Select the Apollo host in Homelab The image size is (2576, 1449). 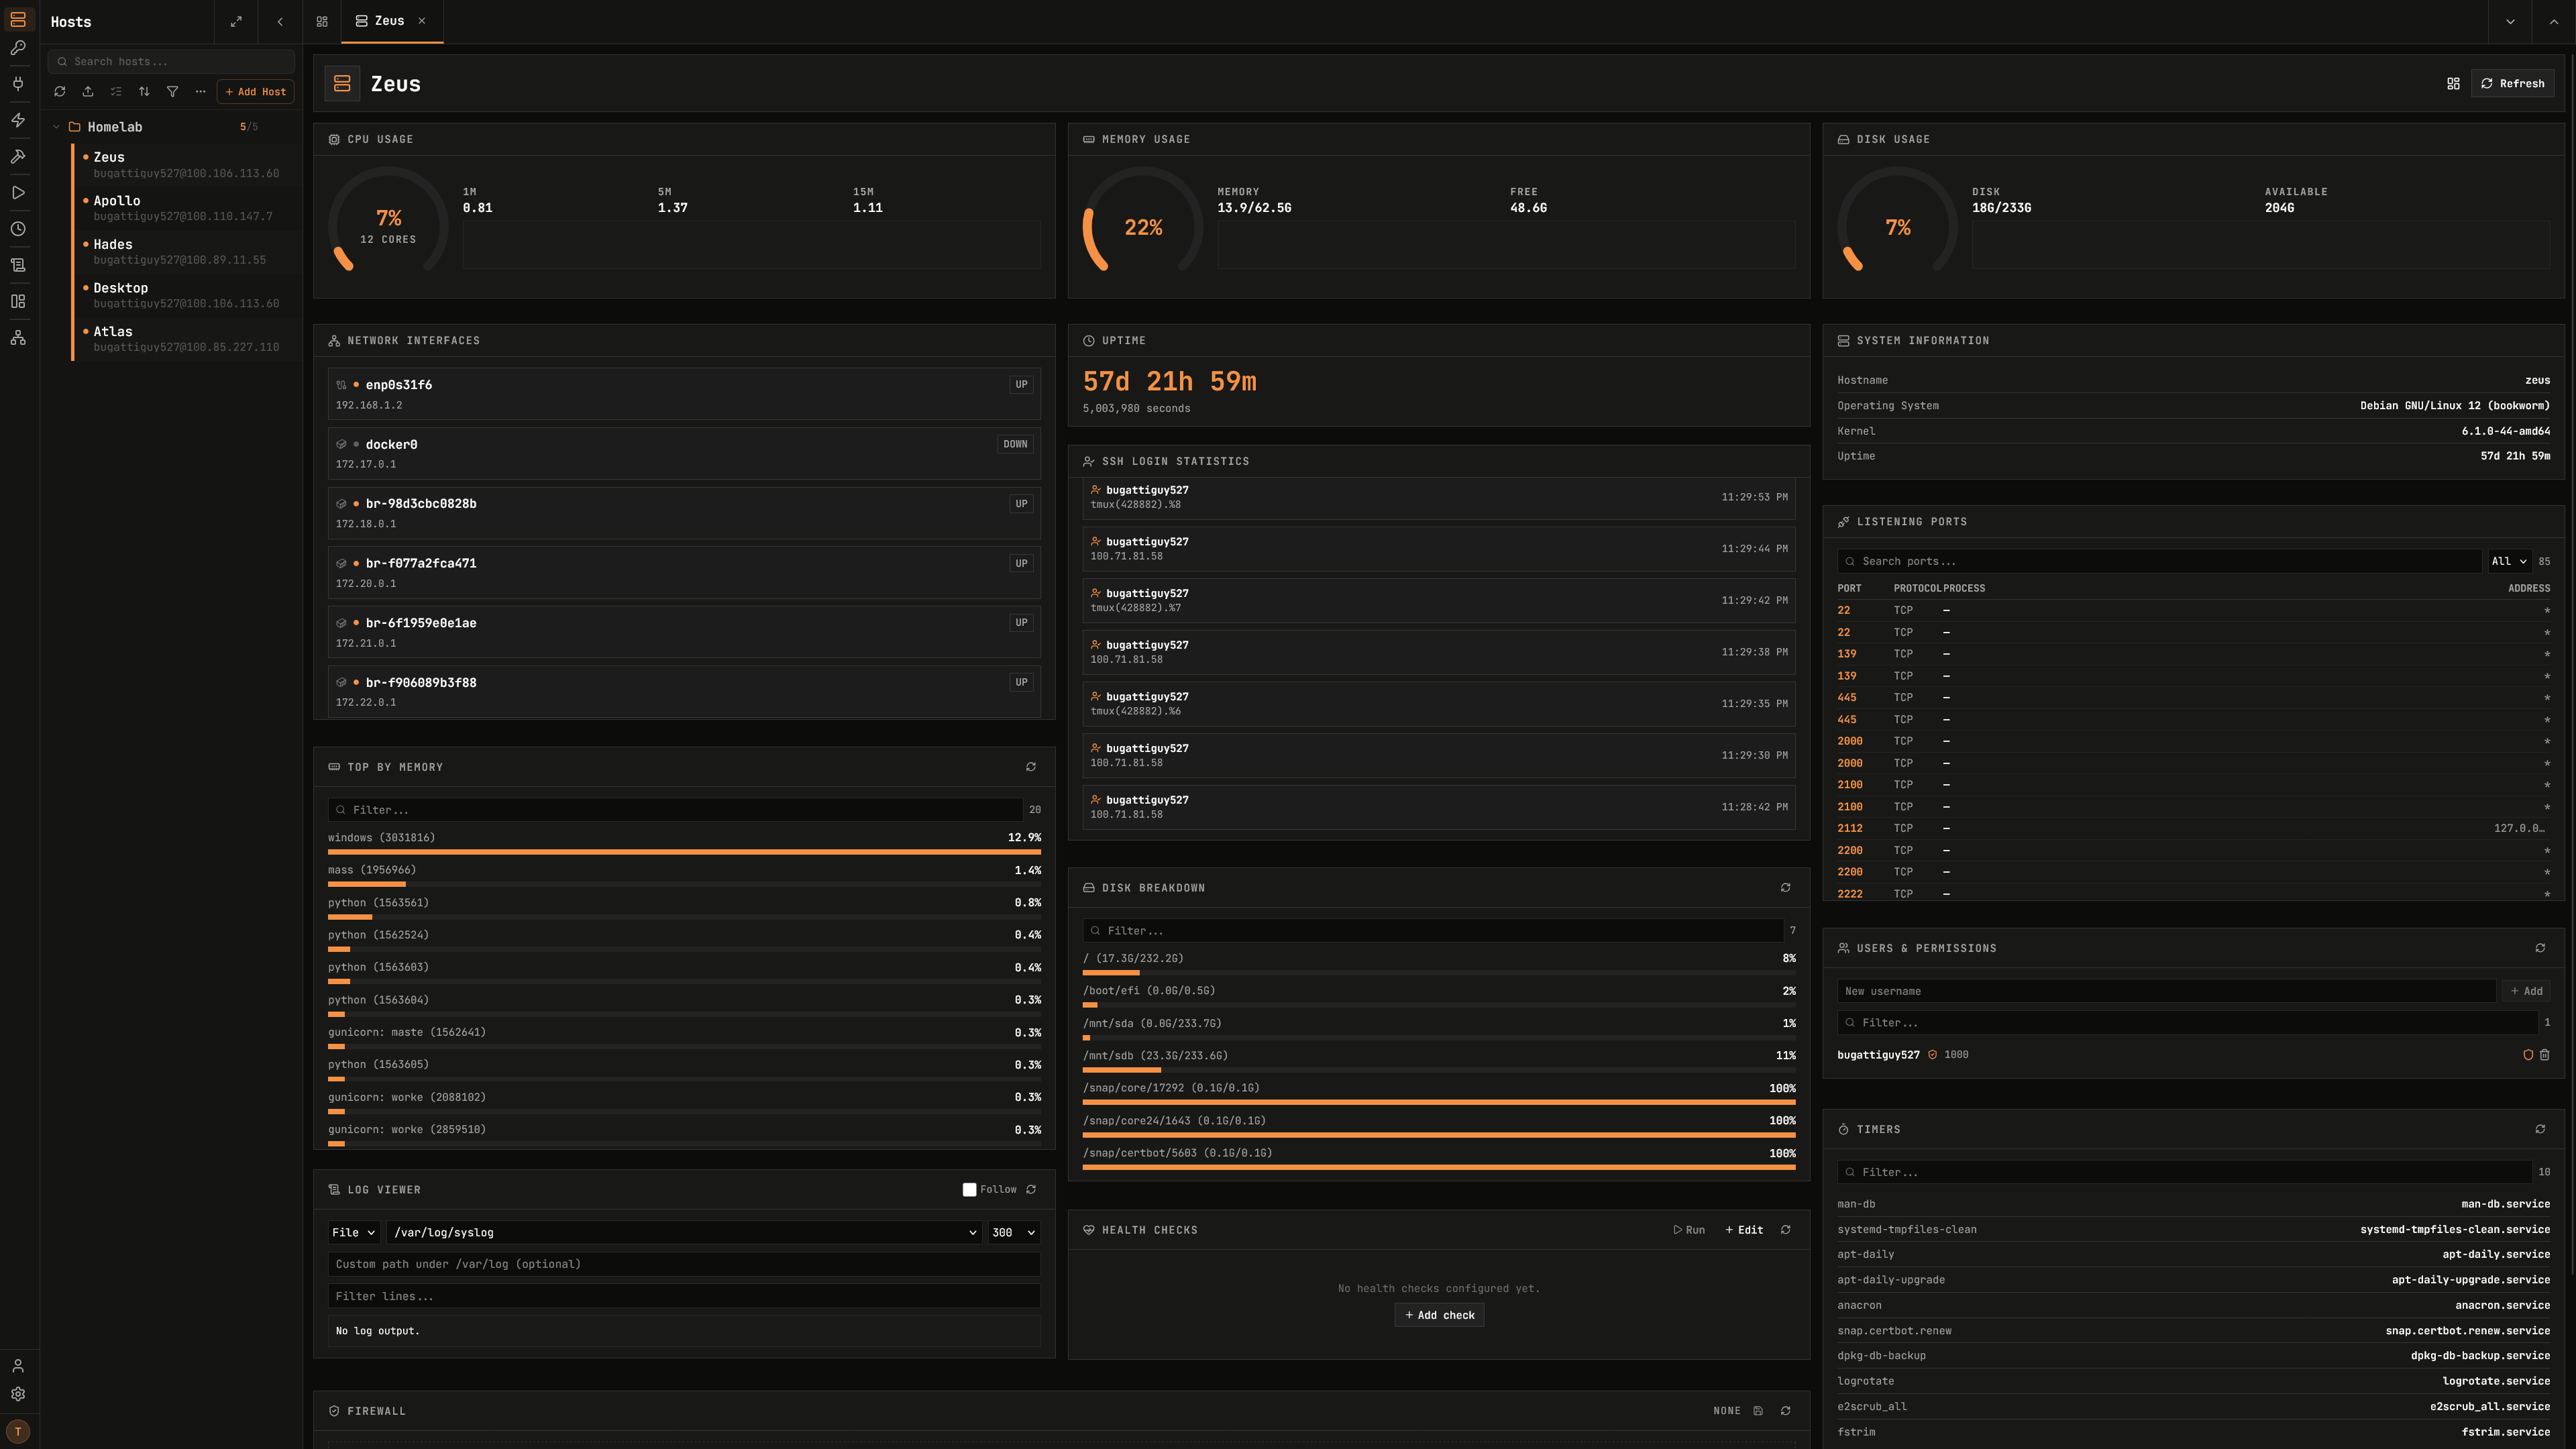[x=187, y=208]
